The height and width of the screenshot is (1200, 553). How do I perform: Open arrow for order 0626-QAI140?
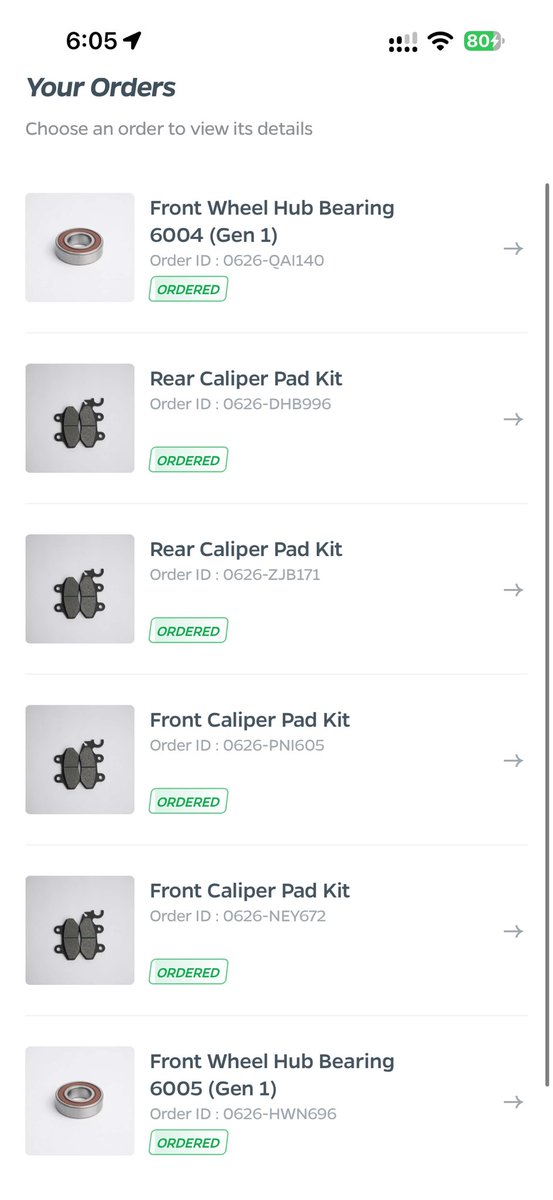(x=513, y=248)
